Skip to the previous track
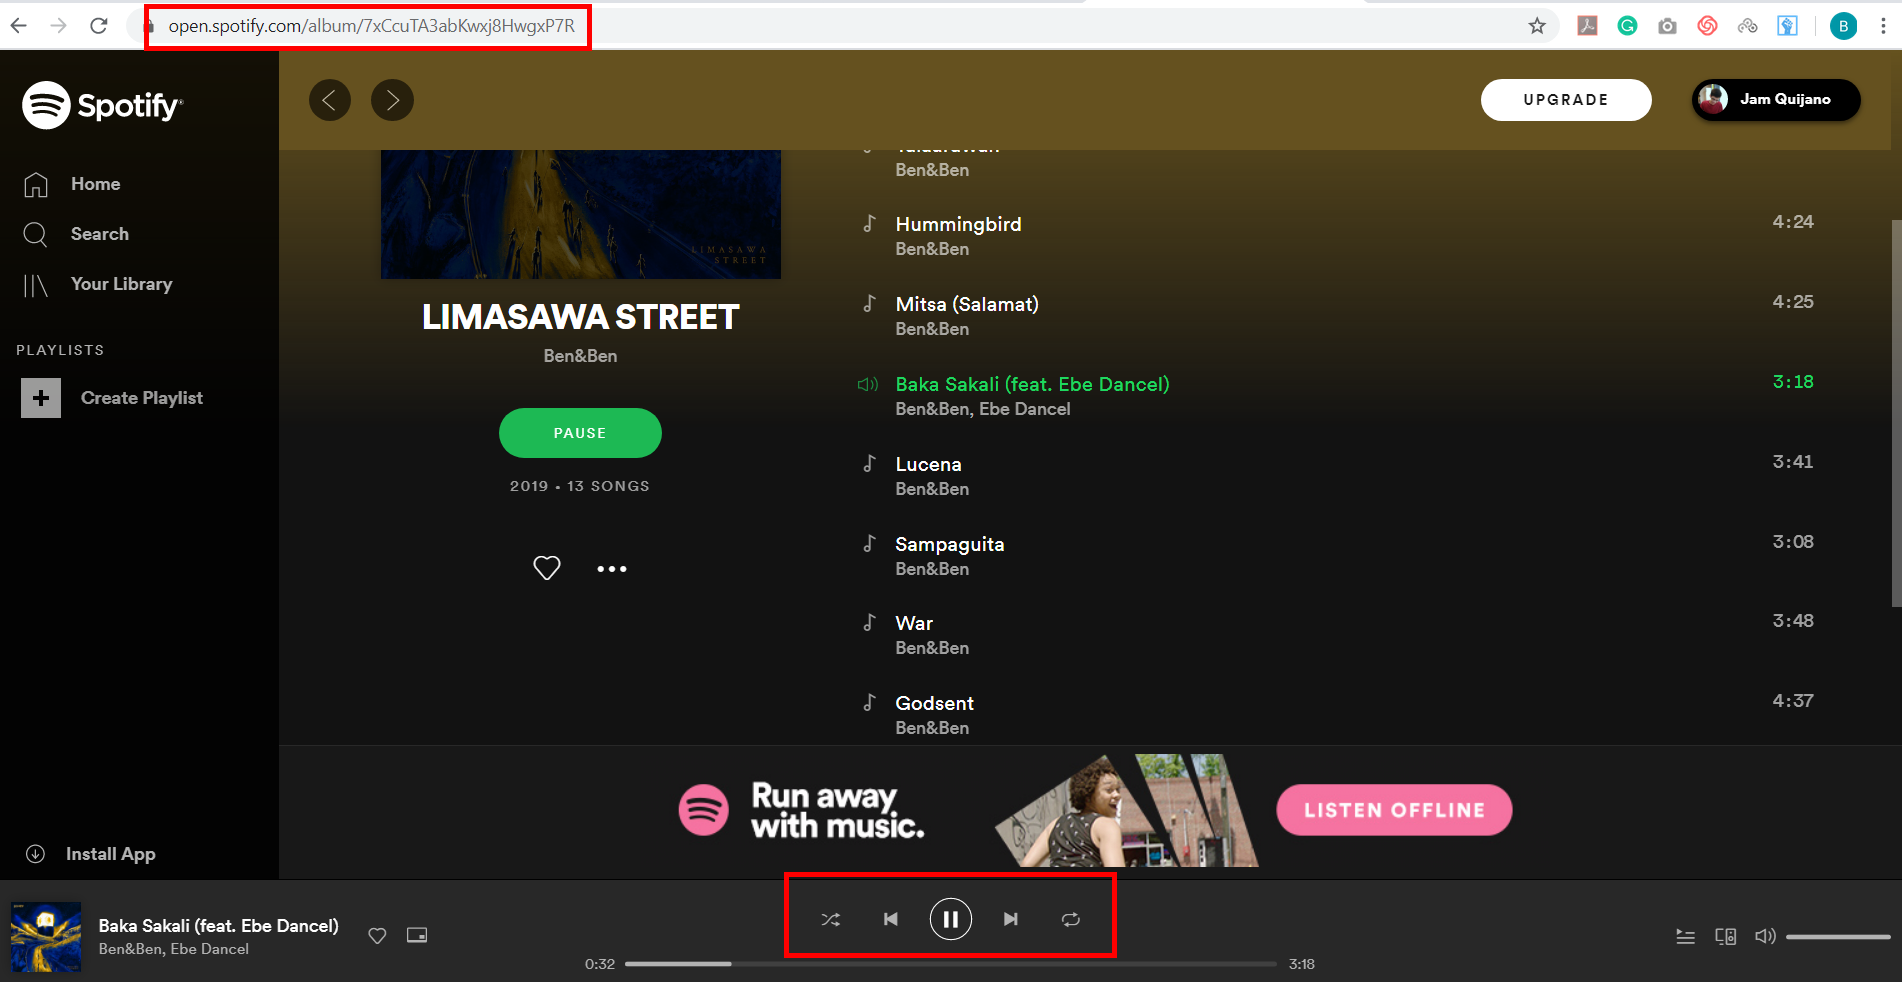 pyautogui.click(x=890, y=919)
